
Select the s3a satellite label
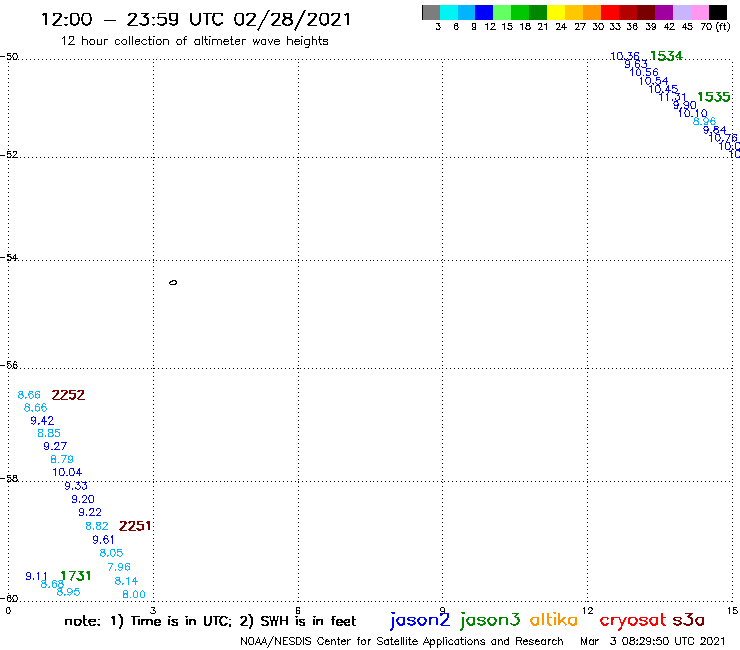[x=688, y=620]
